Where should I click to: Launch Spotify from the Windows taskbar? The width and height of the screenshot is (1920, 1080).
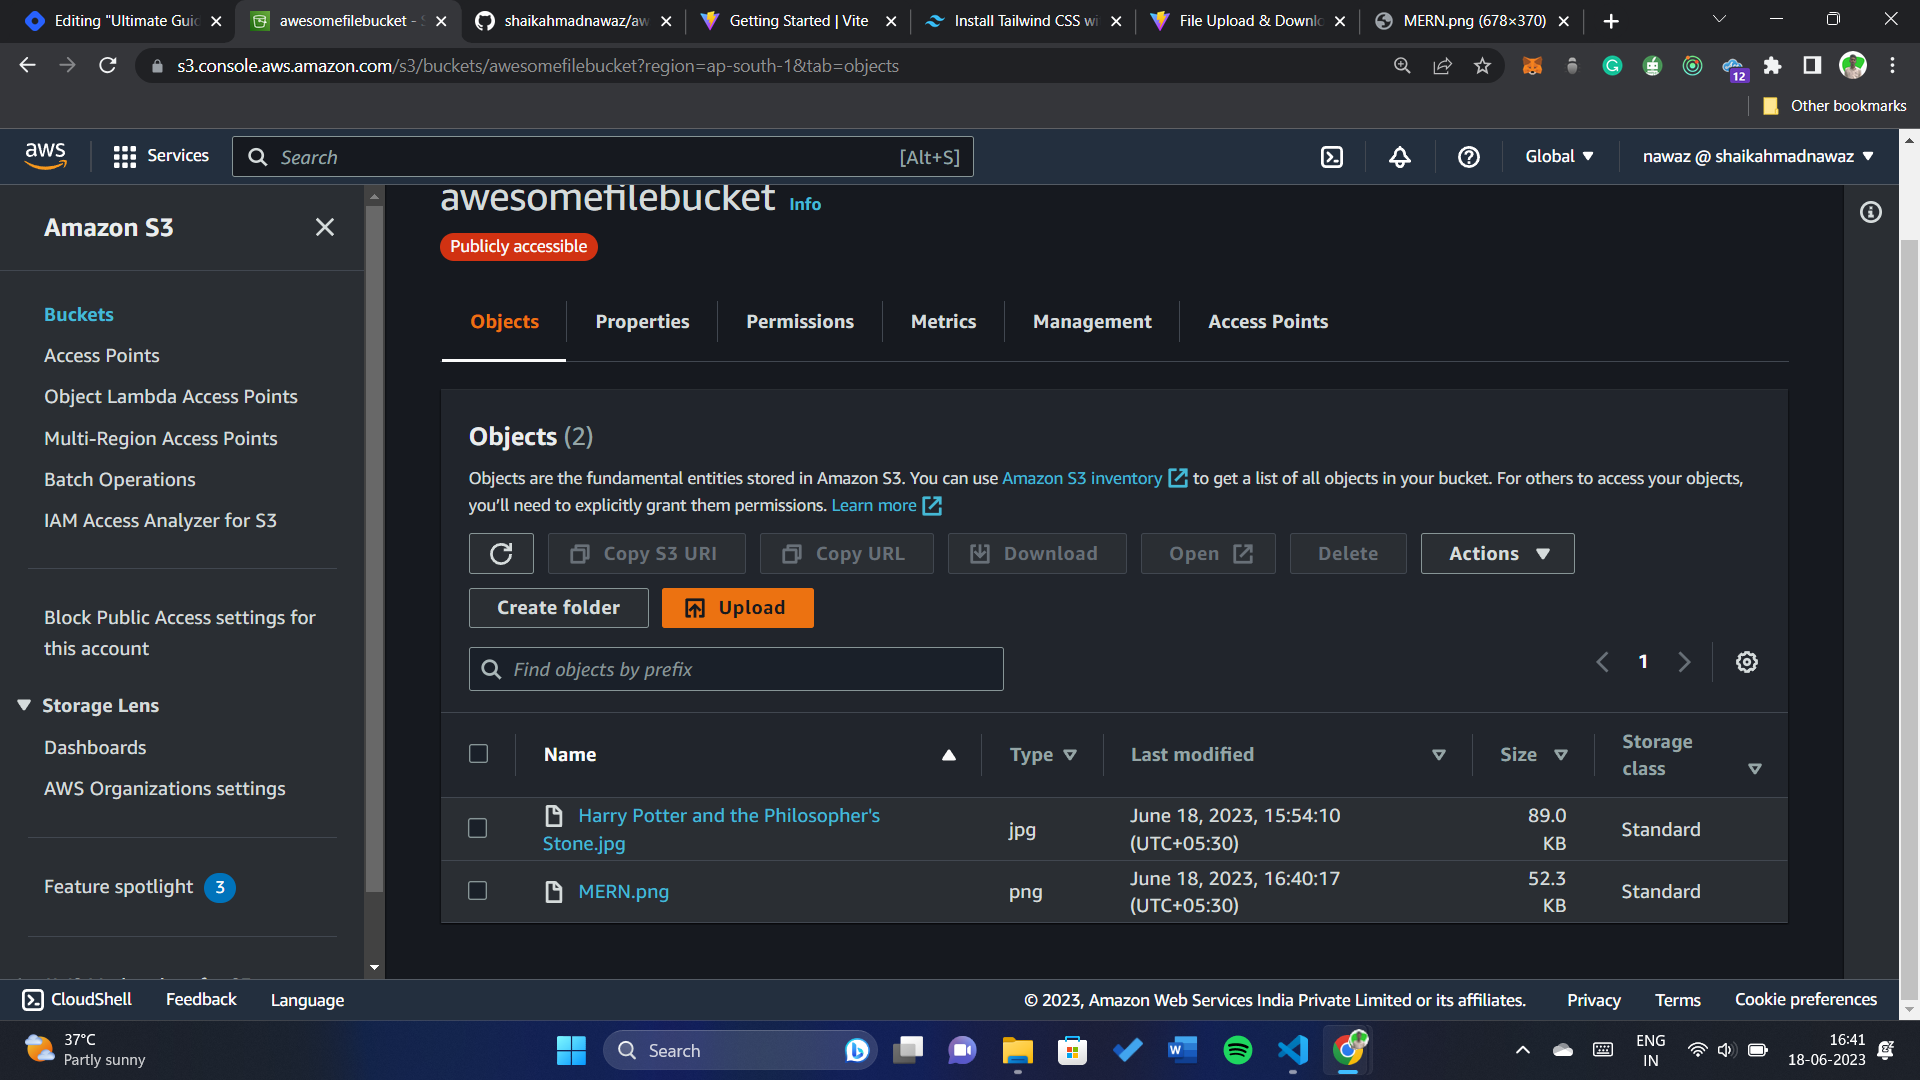point(1237,1050)
